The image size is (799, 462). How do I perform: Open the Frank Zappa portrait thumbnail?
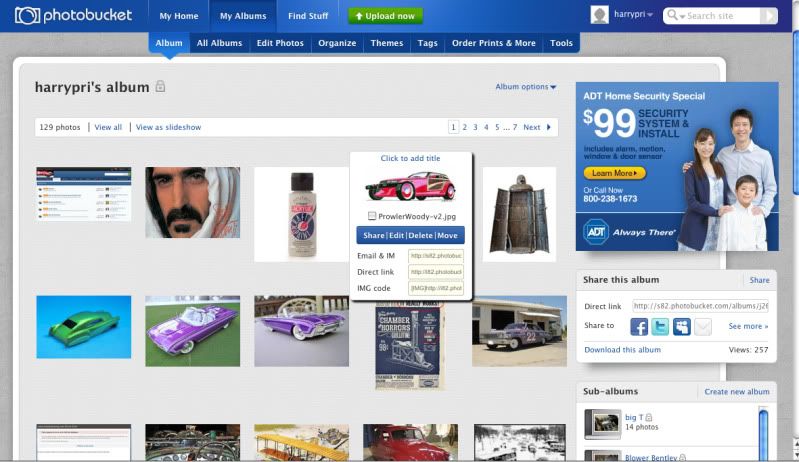(x=192, y=202)
